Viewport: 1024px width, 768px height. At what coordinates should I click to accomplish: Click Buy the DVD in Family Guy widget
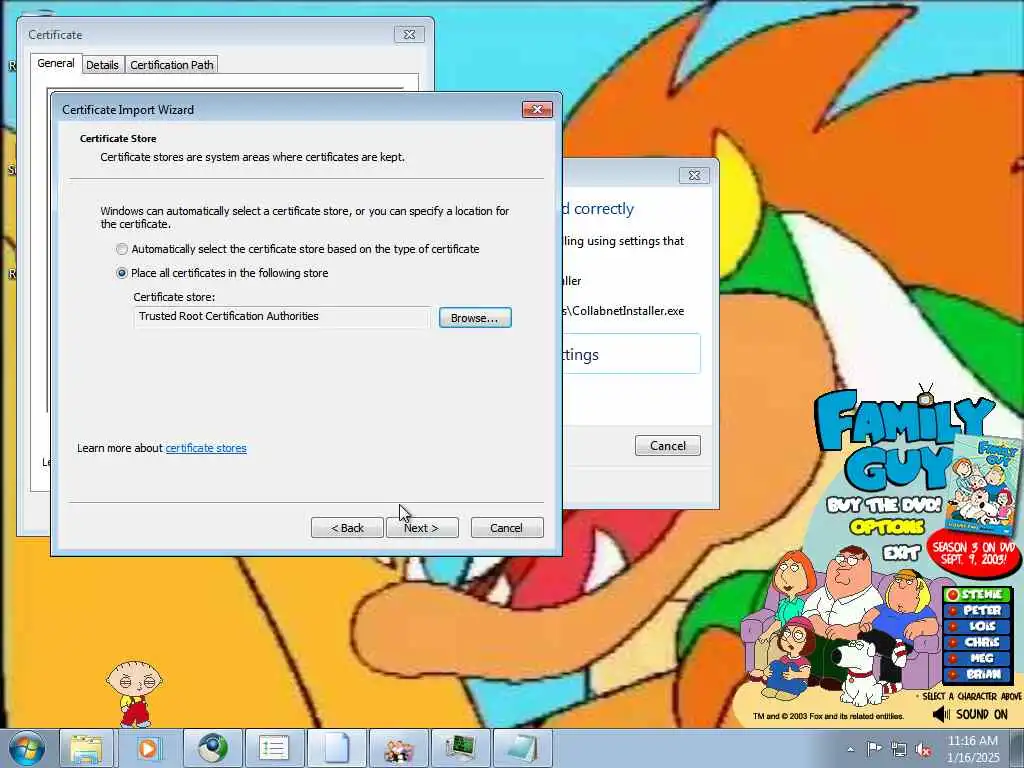pyautogui.click(x=883, y=505)
